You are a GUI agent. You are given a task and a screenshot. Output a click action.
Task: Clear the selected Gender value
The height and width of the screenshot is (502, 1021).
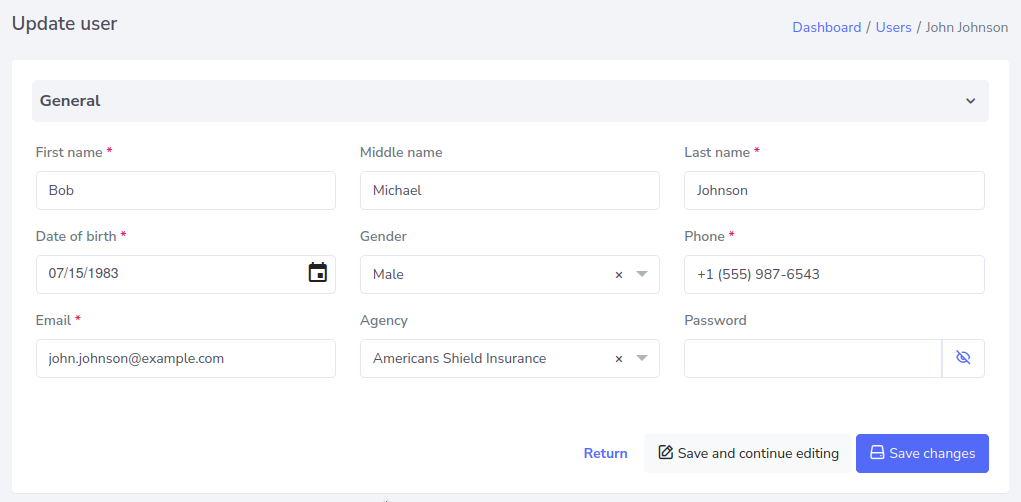pos(618,274)
